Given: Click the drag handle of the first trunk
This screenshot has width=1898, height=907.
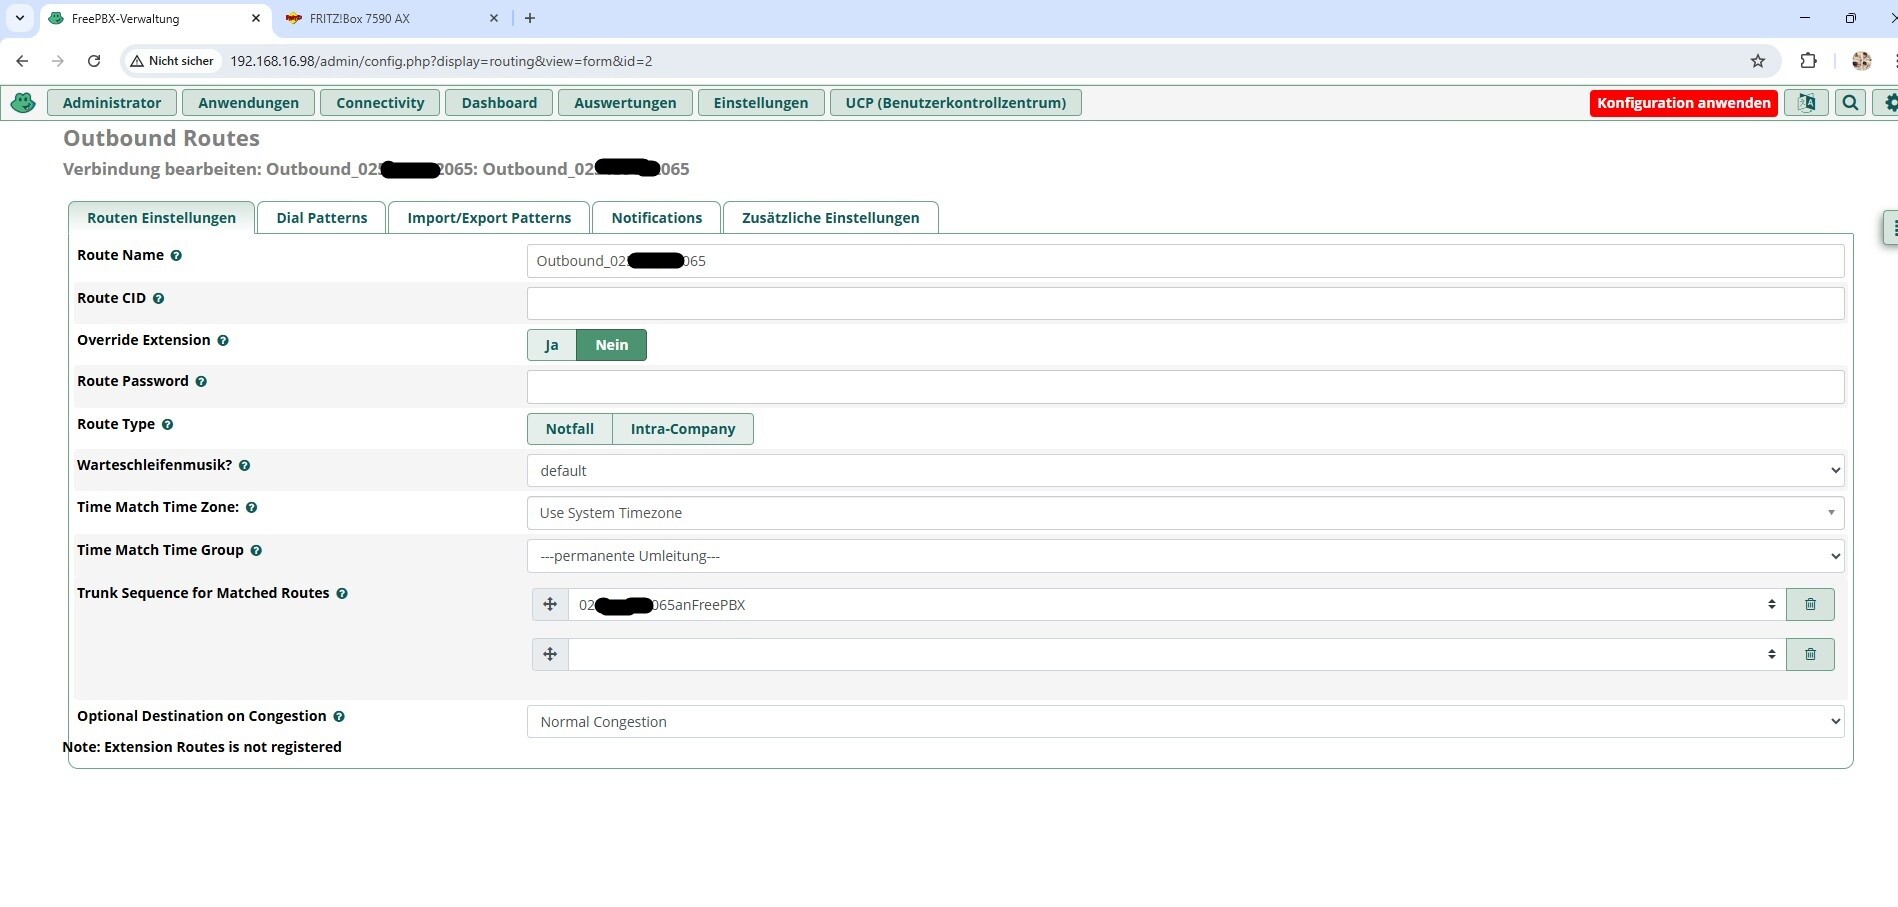Looking at the screenshot, I should 550,604.
